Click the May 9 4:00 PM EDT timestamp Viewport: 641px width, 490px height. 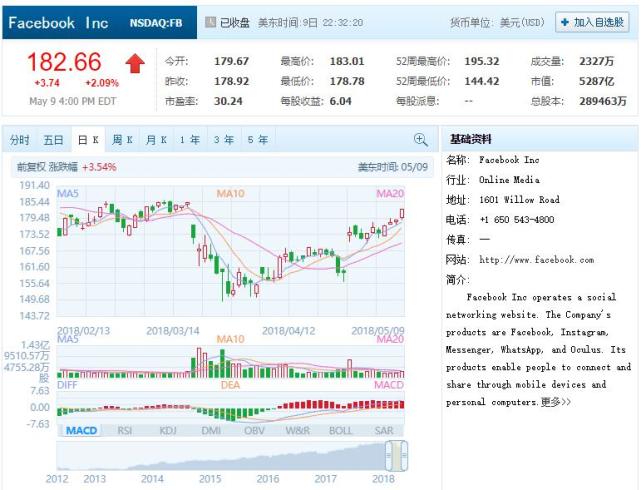pyautogui.click(x=73, y=101)
